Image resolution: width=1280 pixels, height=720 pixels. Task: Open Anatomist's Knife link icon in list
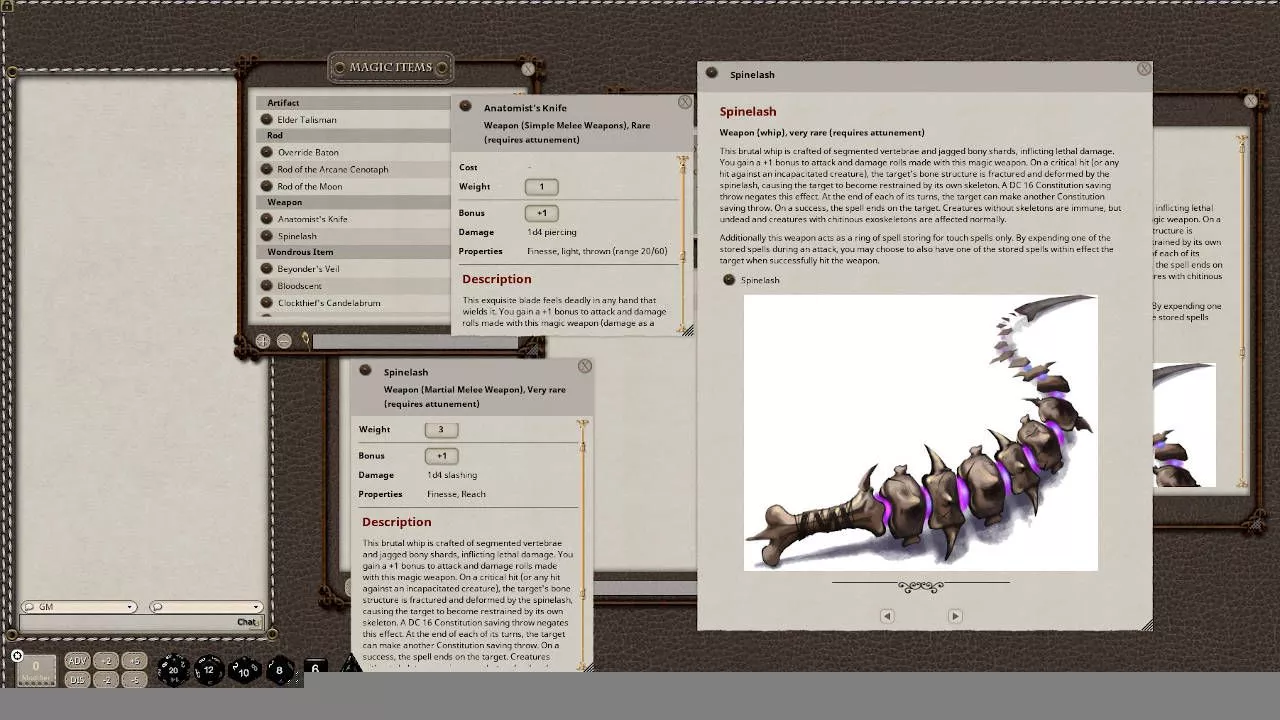[x=266, y=219]
